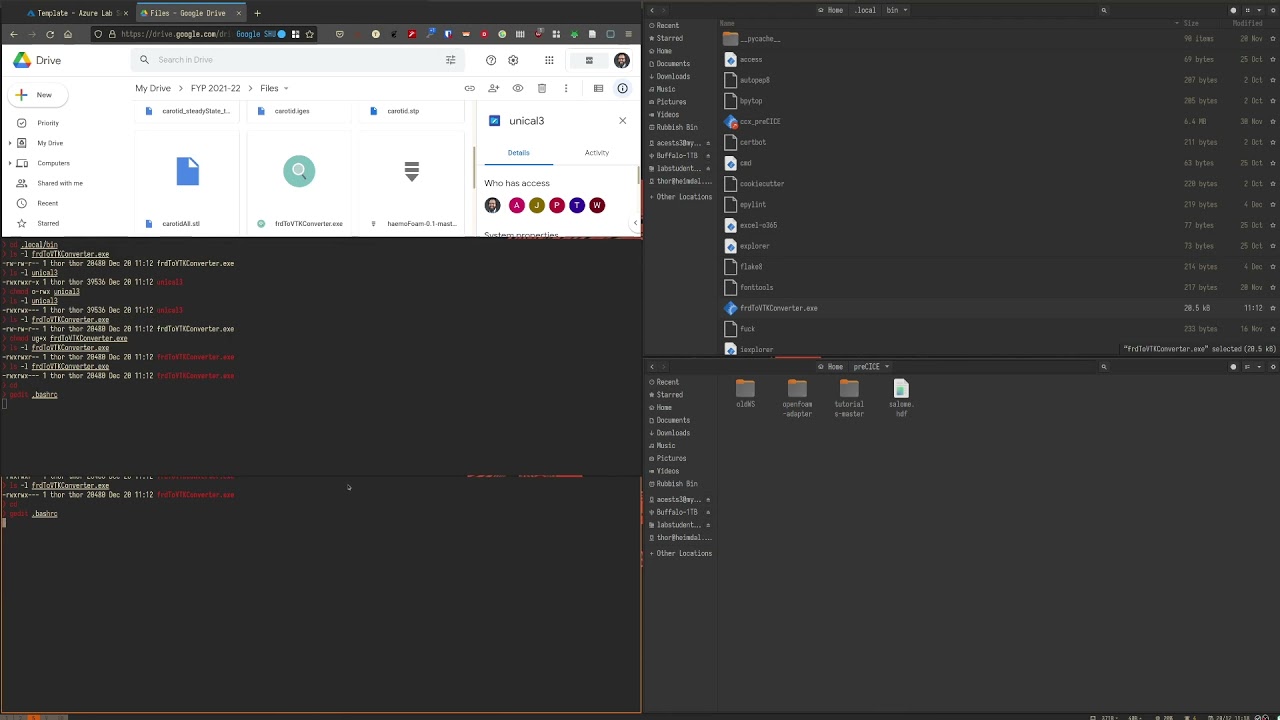
Task: Open Google Drive search options icon
Action: [x=450, y=60]
